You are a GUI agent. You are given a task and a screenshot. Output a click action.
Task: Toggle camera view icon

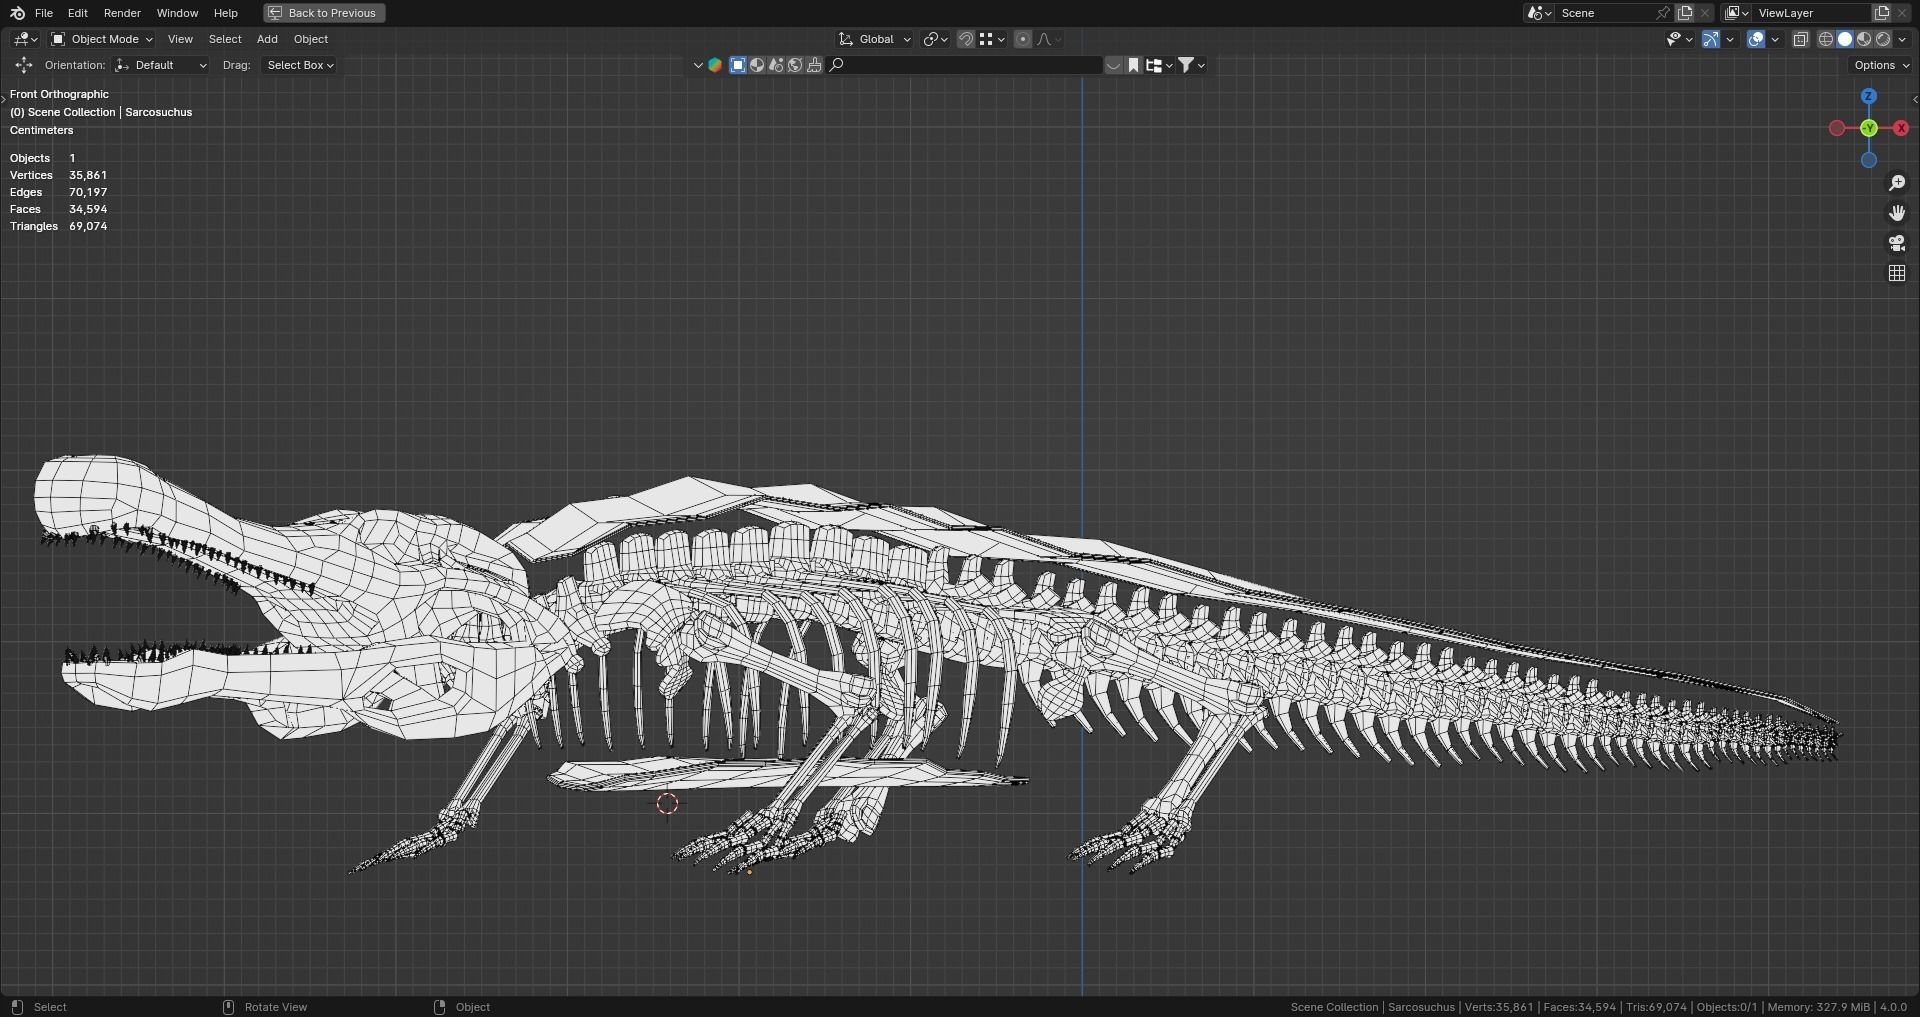(x=1896, y=243)
